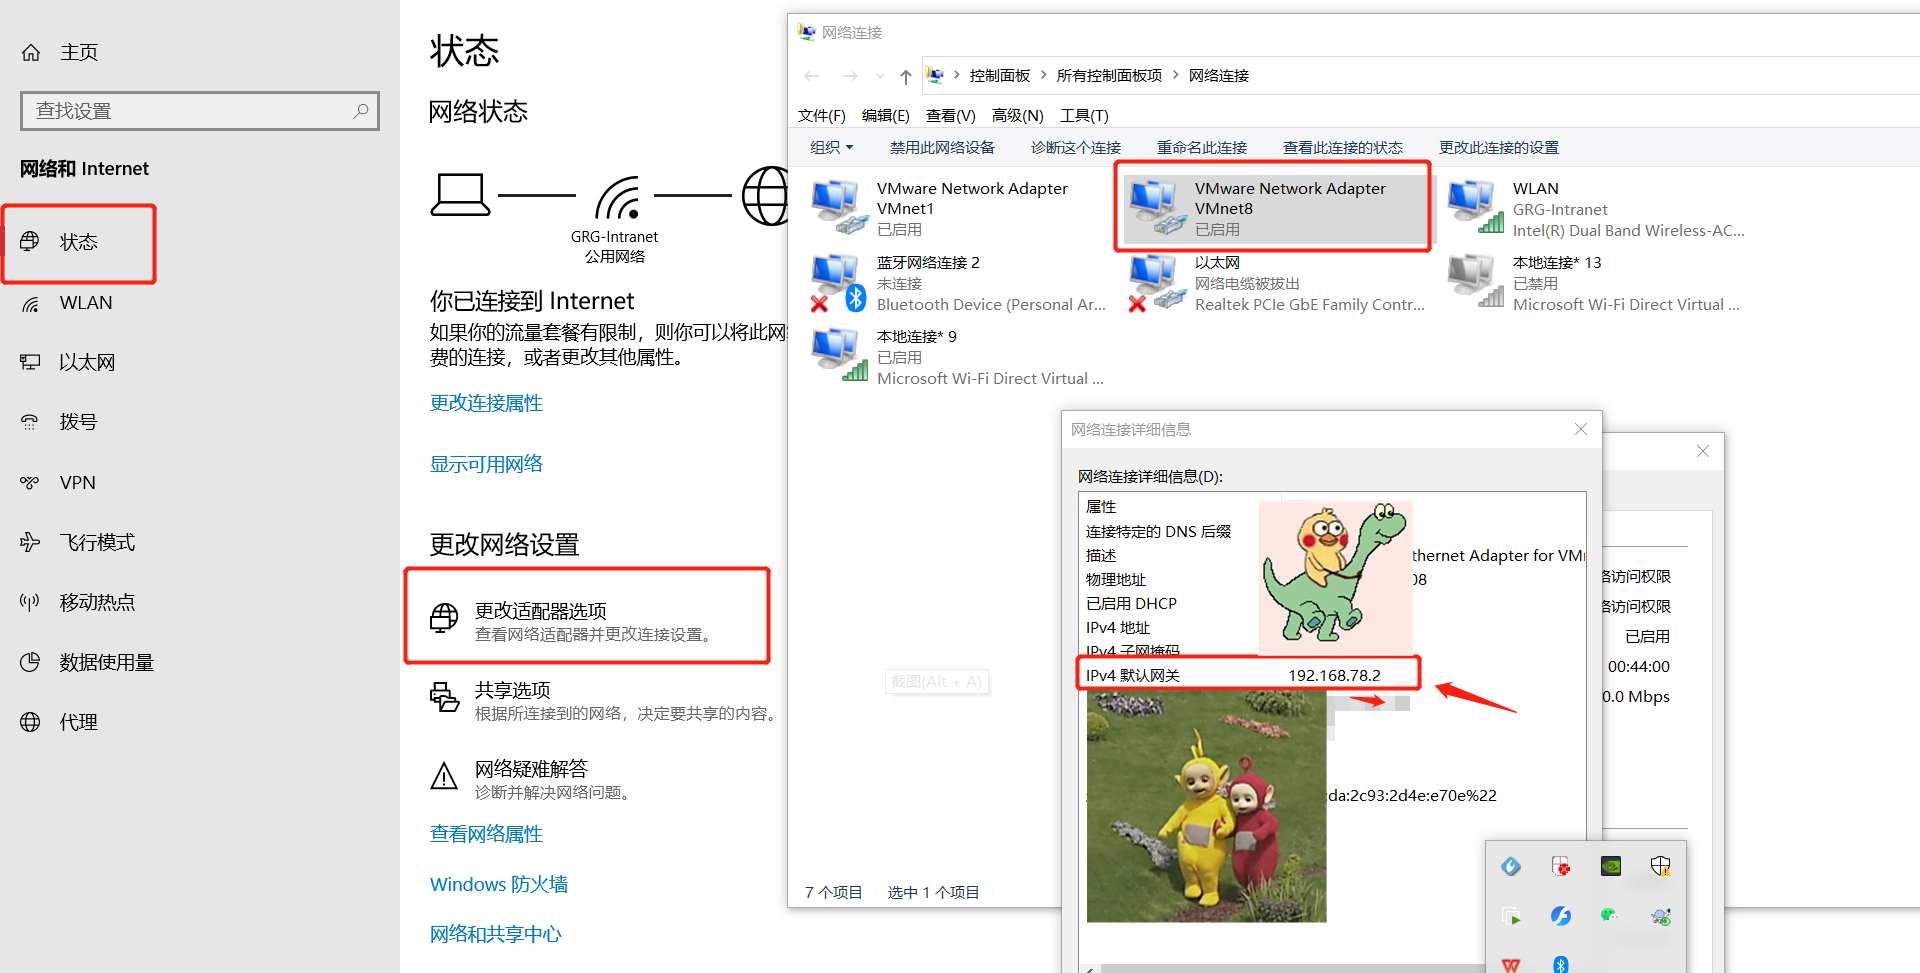Viewport: 1920px width, 973px height.
Task: Launch 网络疑难解答
Action: point(532,779)
